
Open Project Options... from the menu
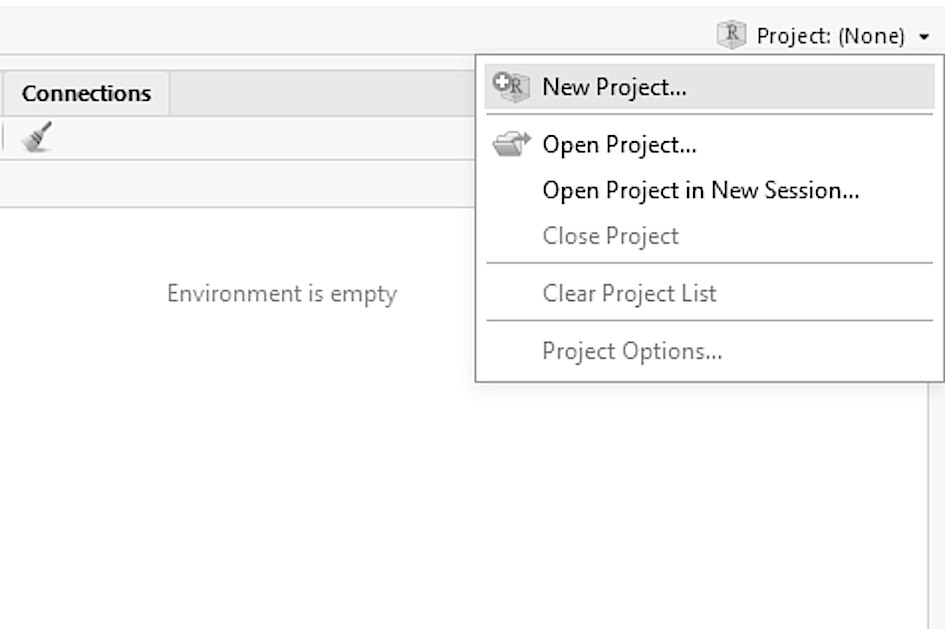pos(632,352)
